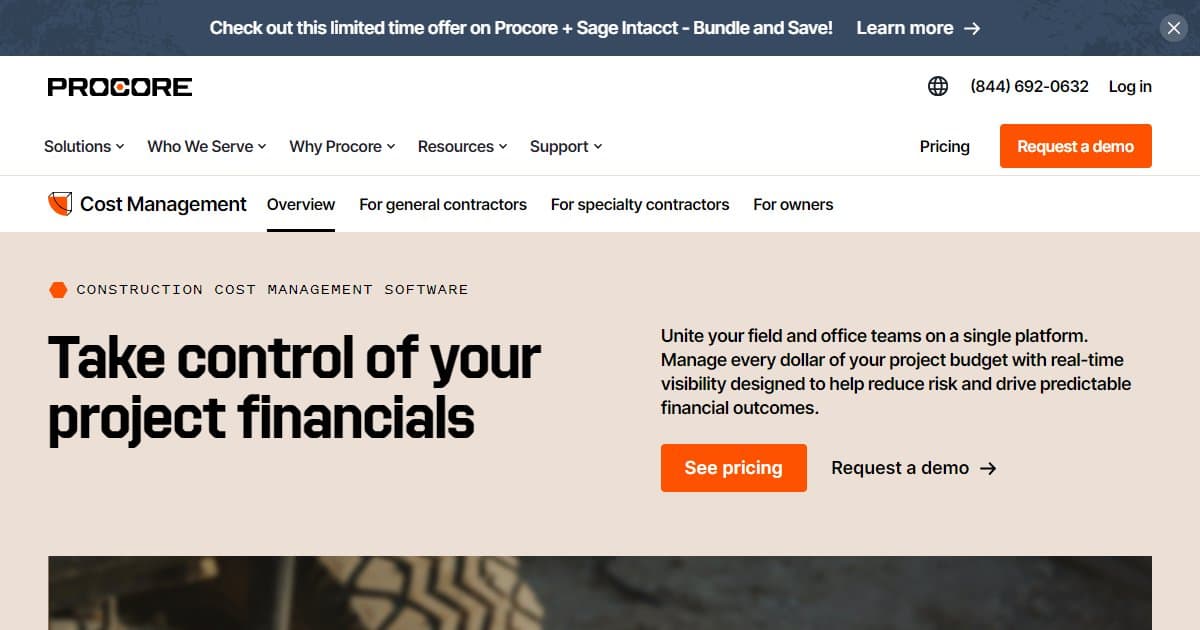Switch to the For general contractors tab
The width and height of the screenshot is (1200, 630).
[x=443, y=204]
